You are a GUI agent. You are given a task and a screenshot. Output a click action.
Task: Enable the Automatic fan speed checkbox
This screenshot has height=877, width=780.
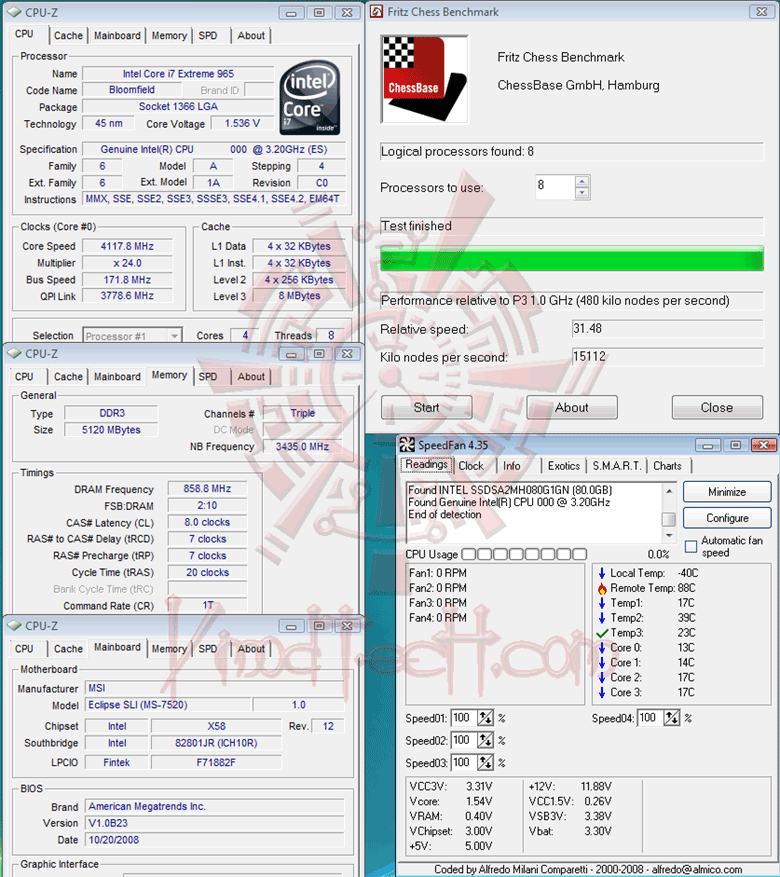click(x=691, y=546)
